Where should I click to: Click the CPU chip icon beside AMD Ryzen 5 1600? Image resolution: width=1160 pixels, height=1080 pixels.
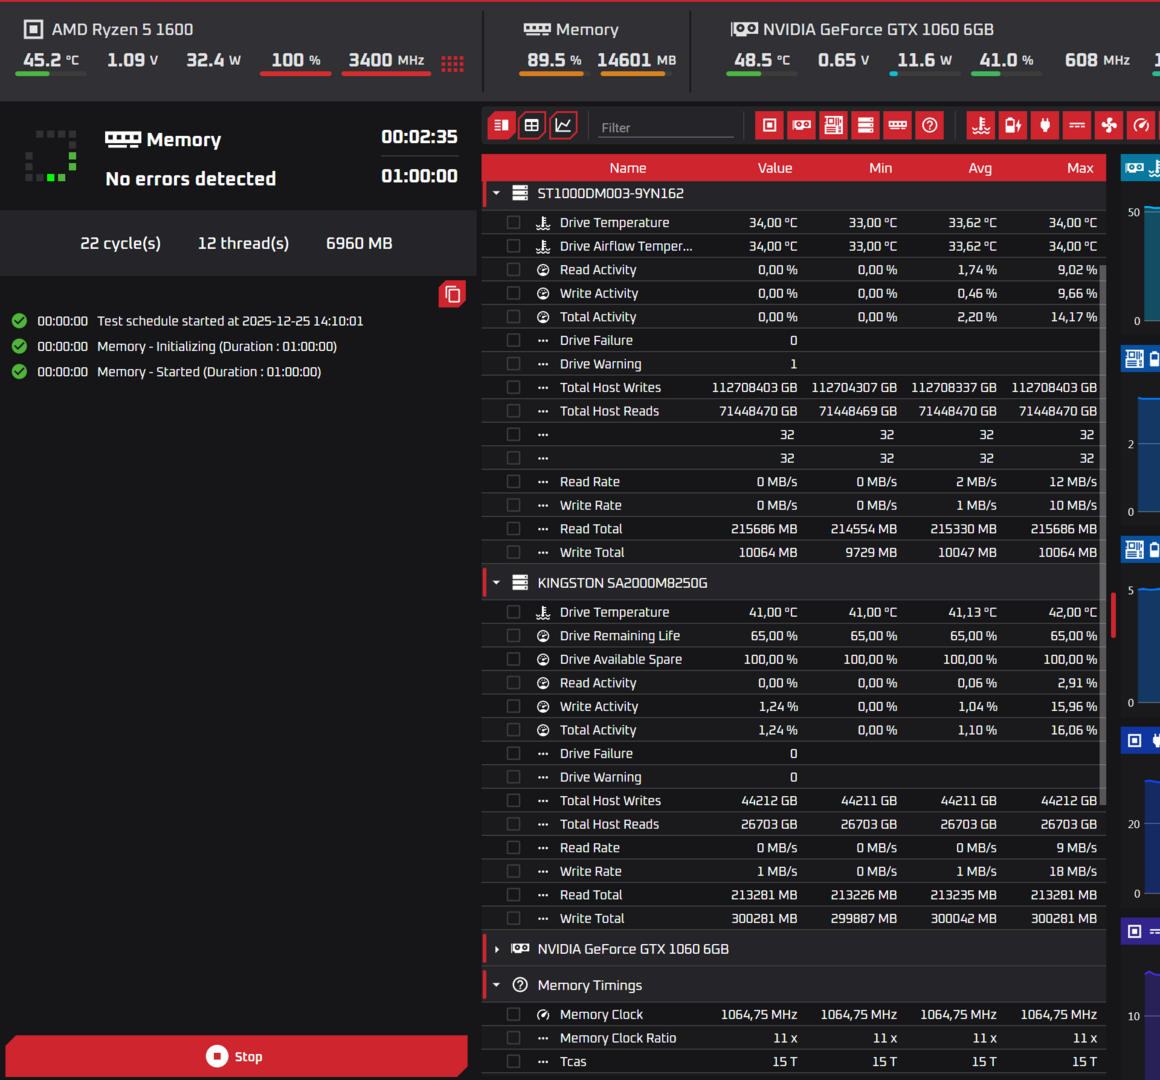(x=33, y=30)
